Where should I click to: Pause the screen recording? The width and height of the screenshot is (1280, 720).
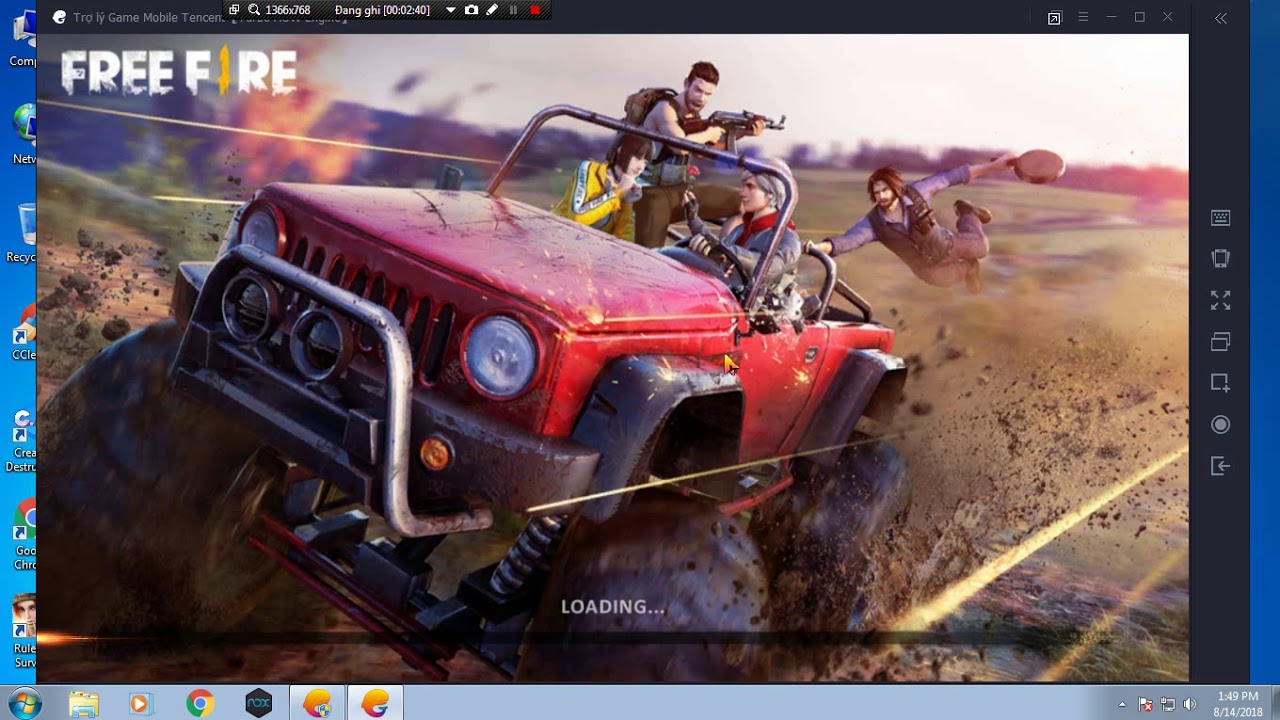tap(514, 10)
